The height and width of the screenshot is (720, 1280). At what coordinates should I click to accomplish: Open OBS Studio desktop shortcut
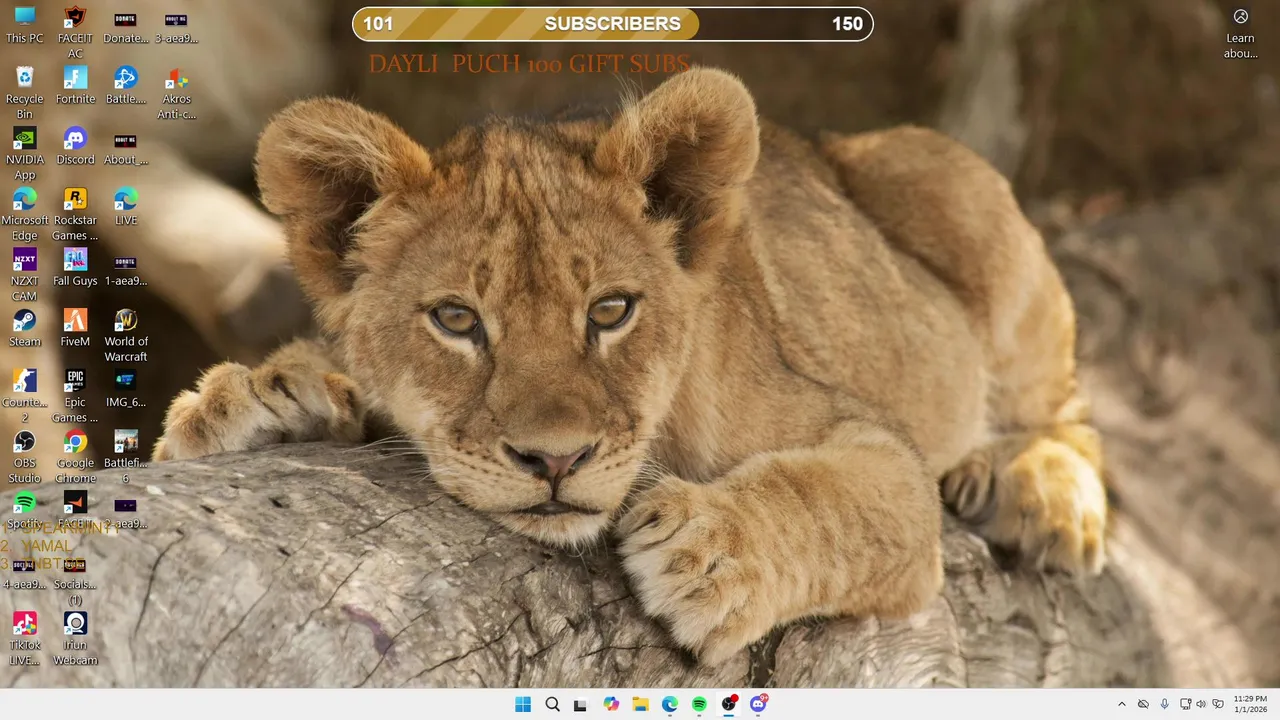click(24, 458)
